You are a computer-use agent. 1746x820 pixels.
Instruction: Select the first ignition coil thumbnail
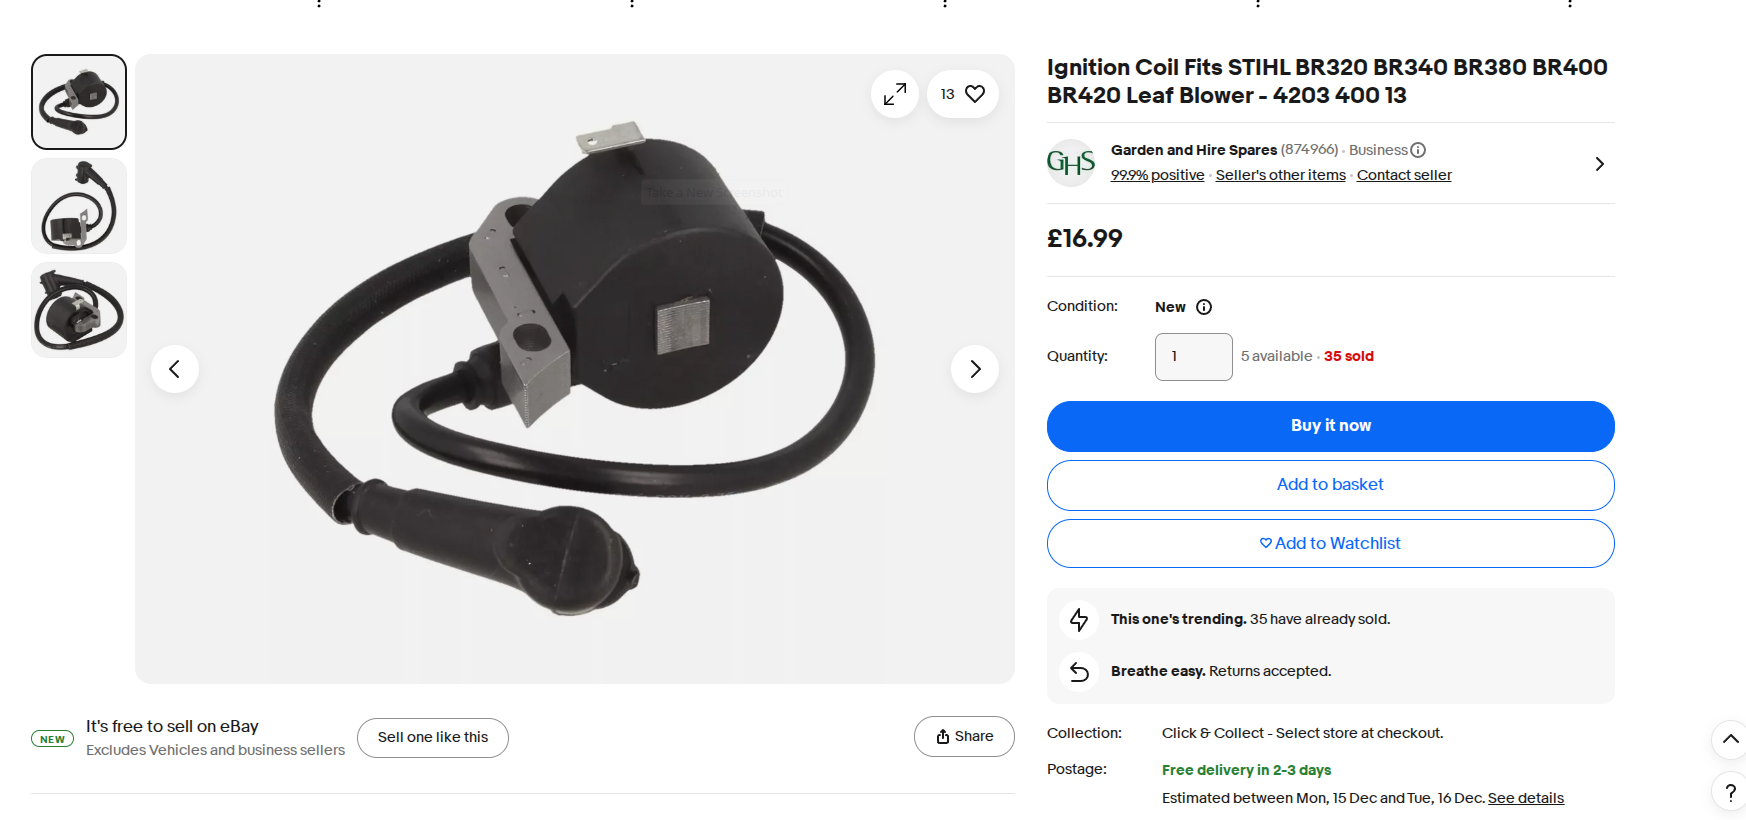[x=79, y=102]
